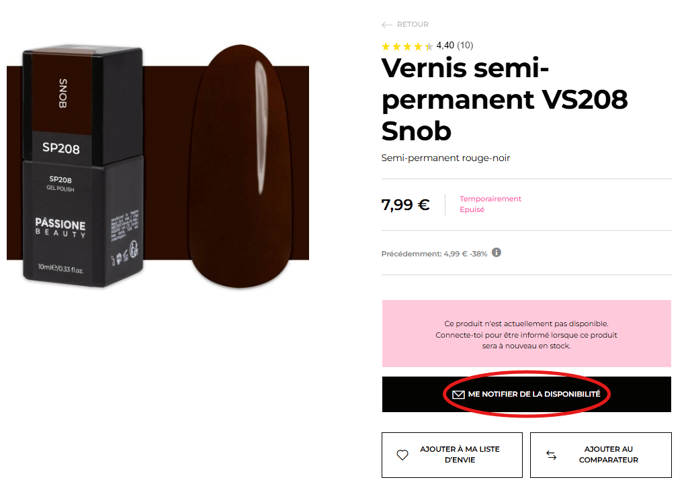Click ME NOTIFIER DE LA DISPONIBILITÉ button
The width and height of the screenshot is (688, 490).
click(526, 394)
